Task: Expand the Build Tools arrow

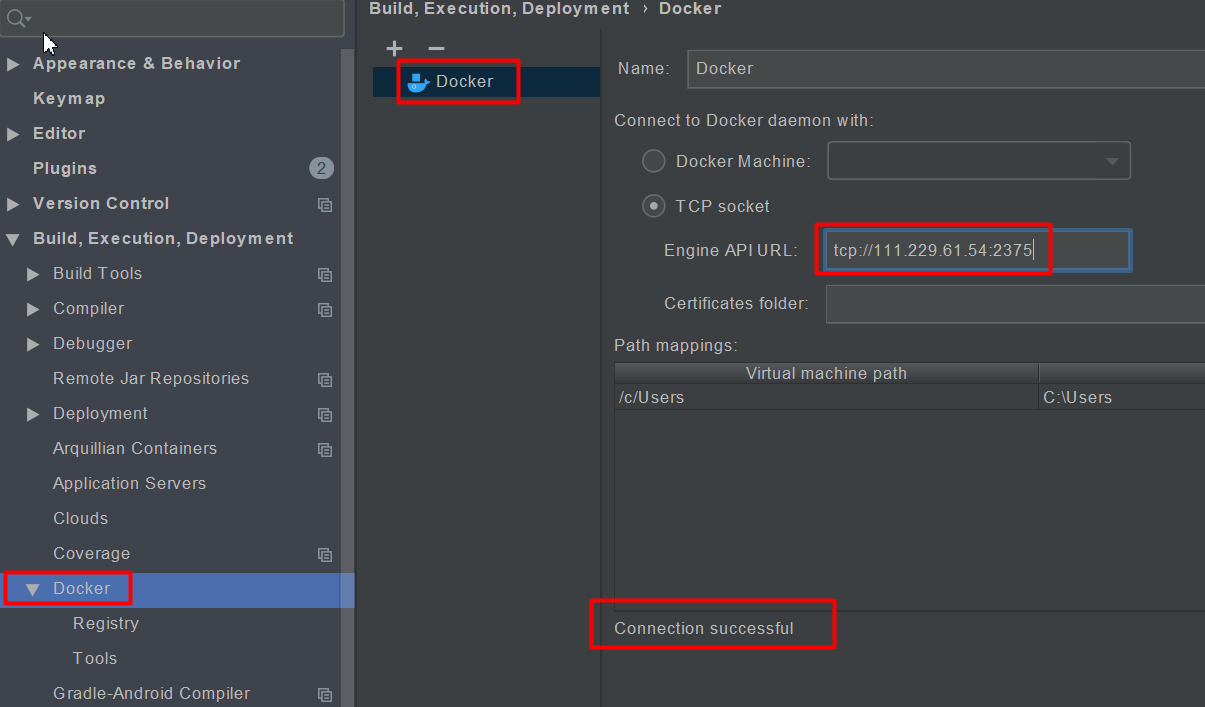Action: (x=33, y=274)
